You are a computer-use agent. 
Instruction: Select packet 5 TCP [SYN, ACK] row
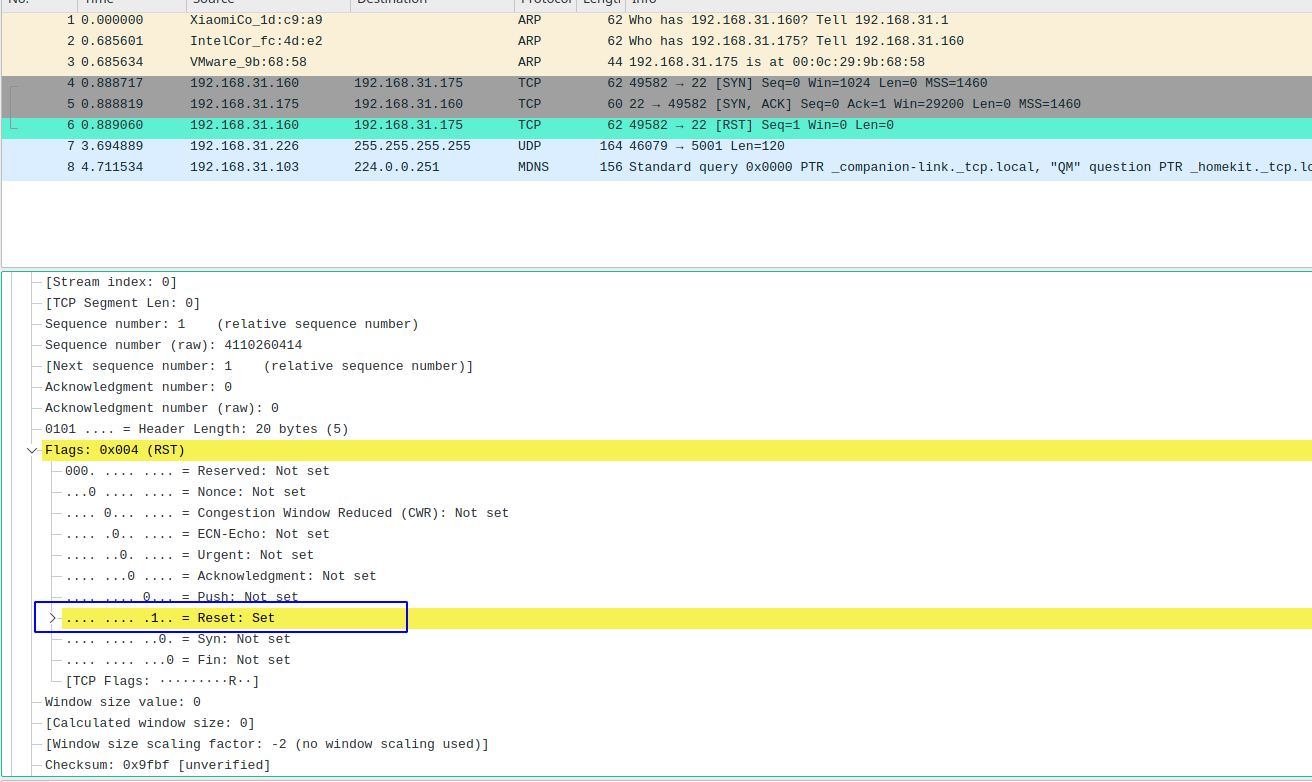coord(656,104)
